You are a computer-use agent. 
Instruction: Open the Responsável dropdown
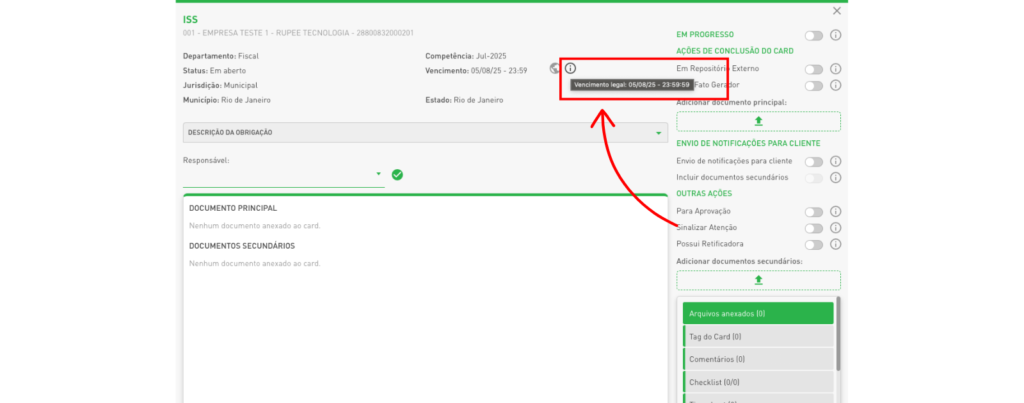[x=379, y=175]
